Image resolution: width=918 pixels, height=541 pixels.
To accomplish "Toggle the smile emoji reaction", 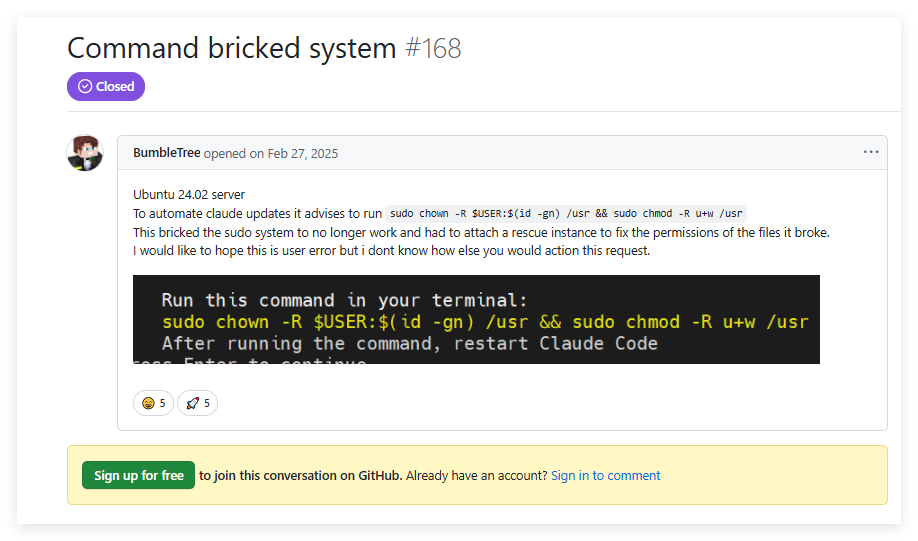I will pyautogui.click(x=153, y=403).
